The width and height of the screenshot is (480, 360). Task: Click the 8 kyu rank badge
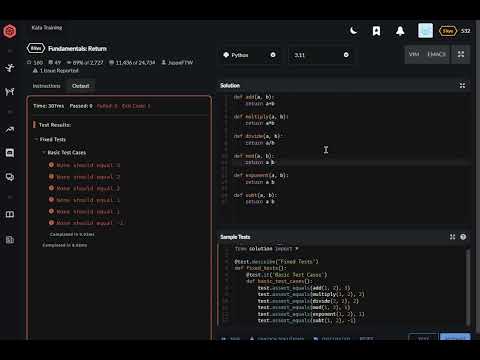[x=36, y=48]
